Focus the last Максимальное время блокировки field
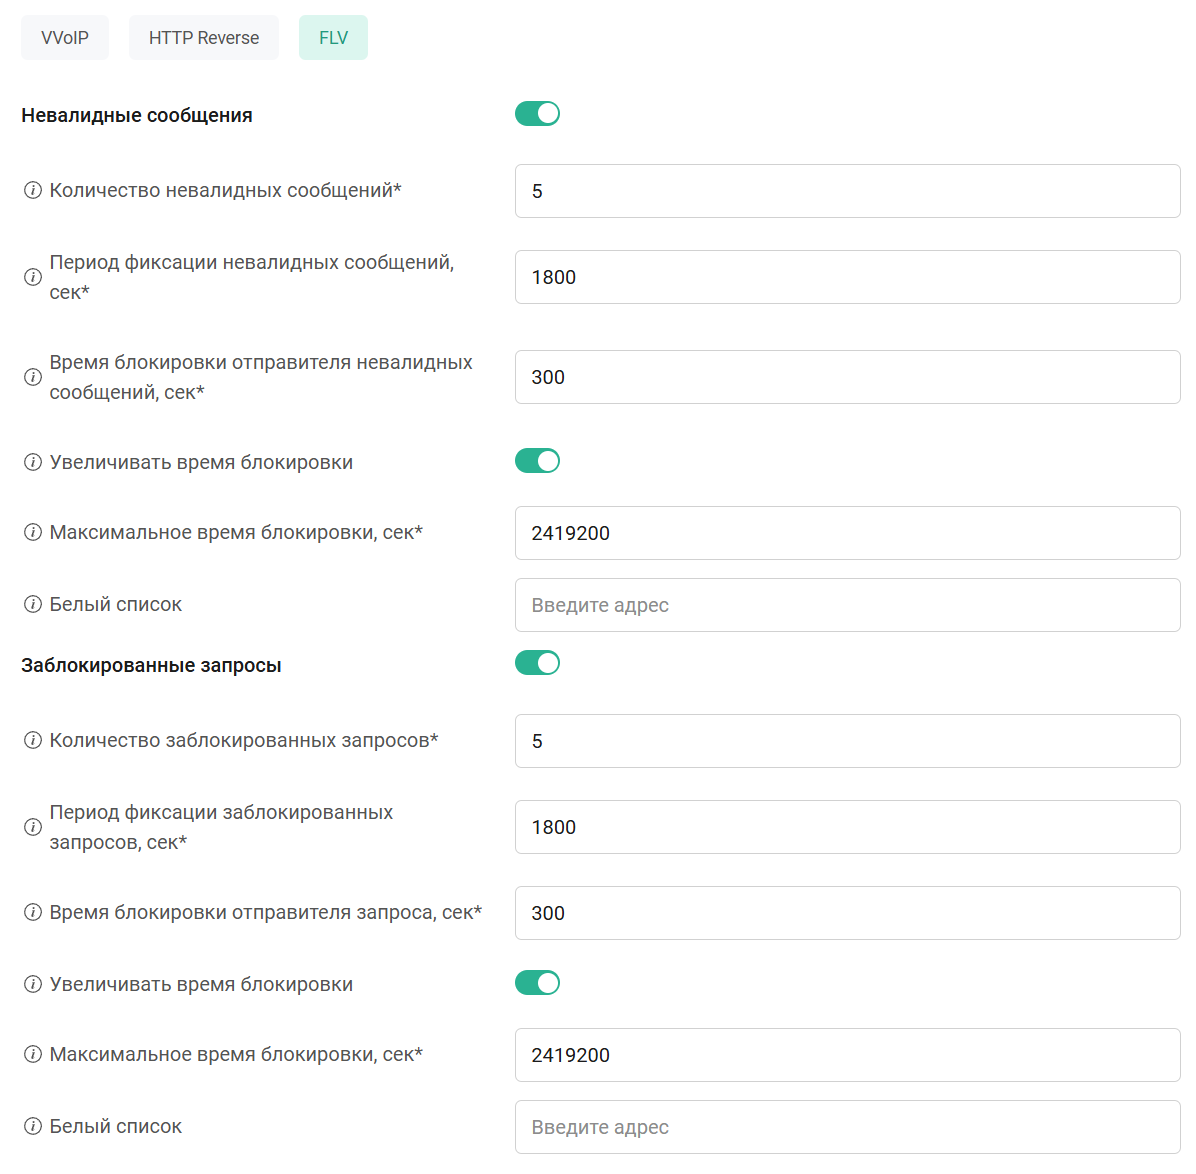Screen dimensions: 1196x1174 tap(847, 1055)
